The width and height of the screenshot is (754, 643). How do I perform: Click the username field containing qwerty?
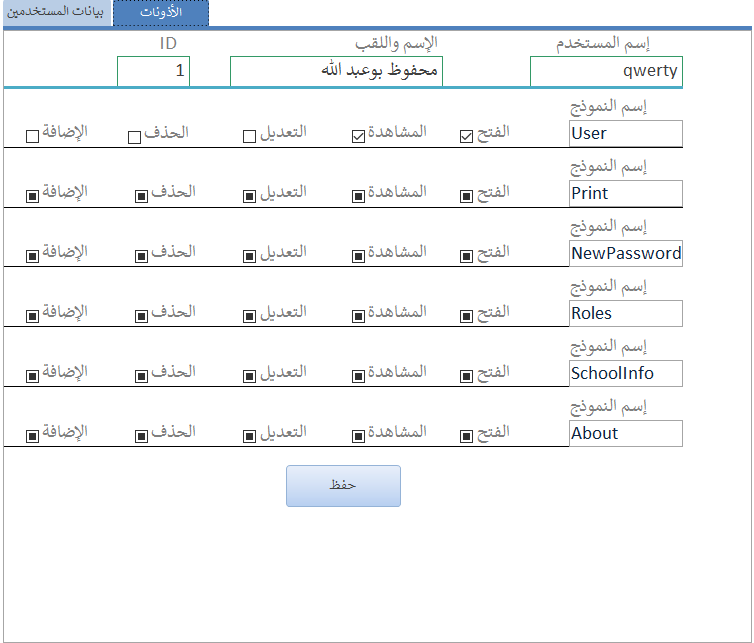pyautogui.click(x=606, y=71)
